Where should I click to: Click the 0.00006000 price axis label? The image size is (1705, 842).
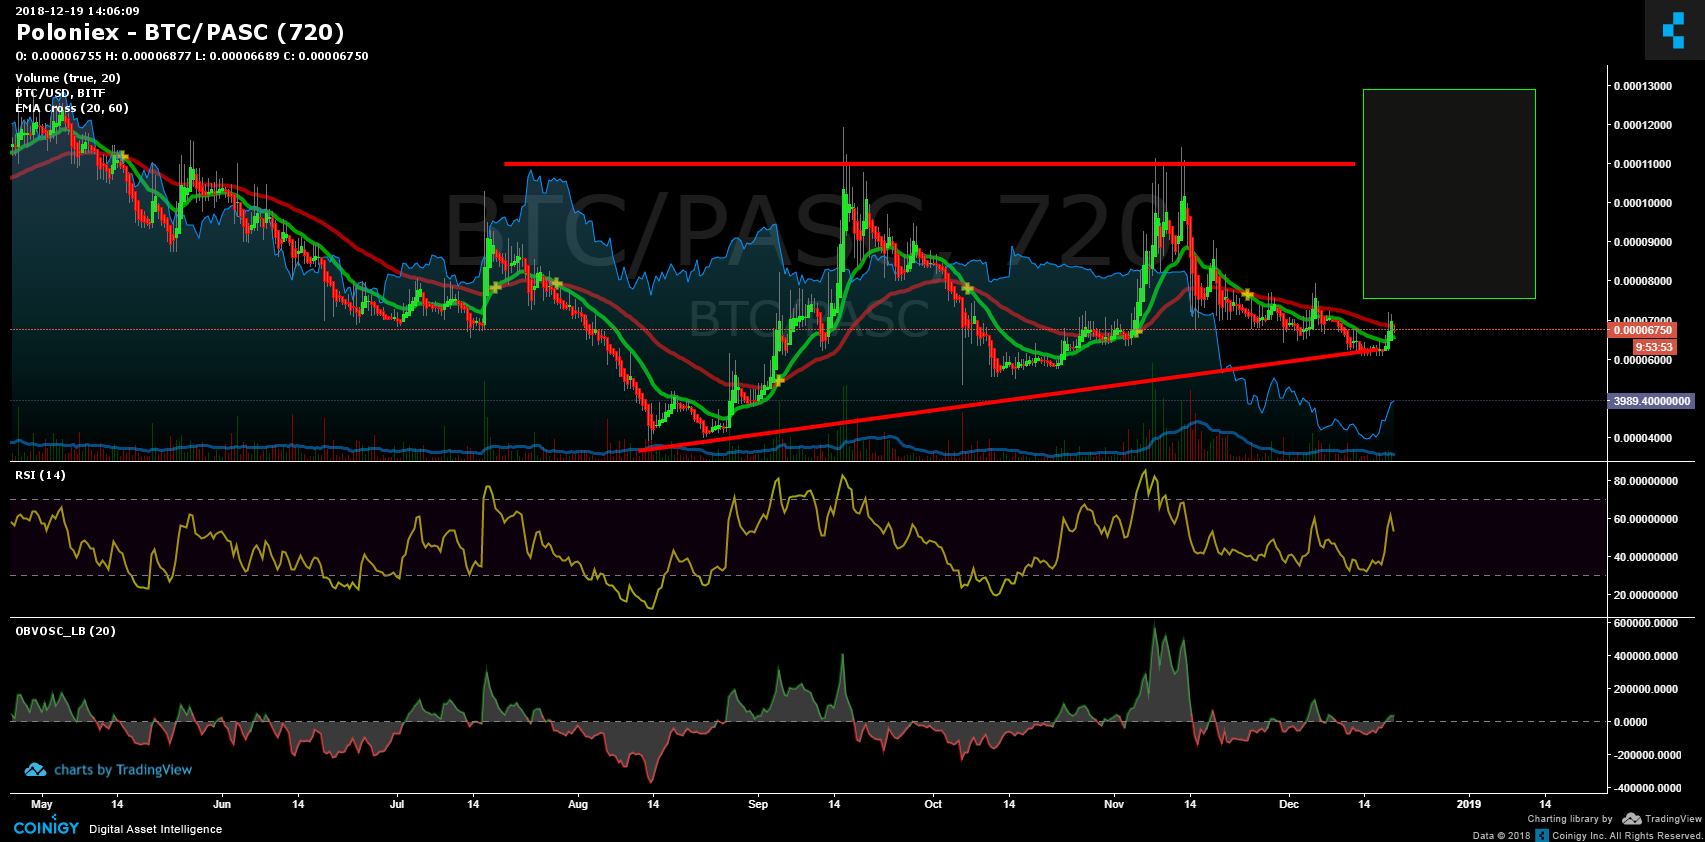1642,360
